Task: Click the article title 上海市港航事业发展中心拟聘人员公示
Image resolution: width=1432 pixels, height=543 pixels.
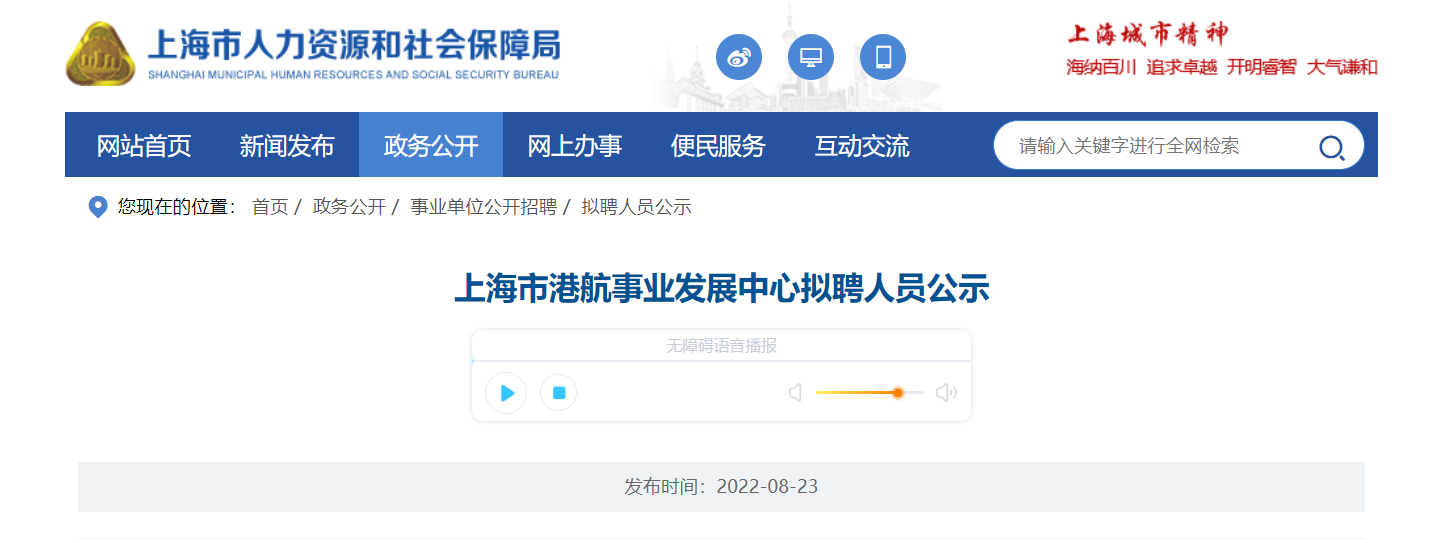Action: (x=721, y=289)
